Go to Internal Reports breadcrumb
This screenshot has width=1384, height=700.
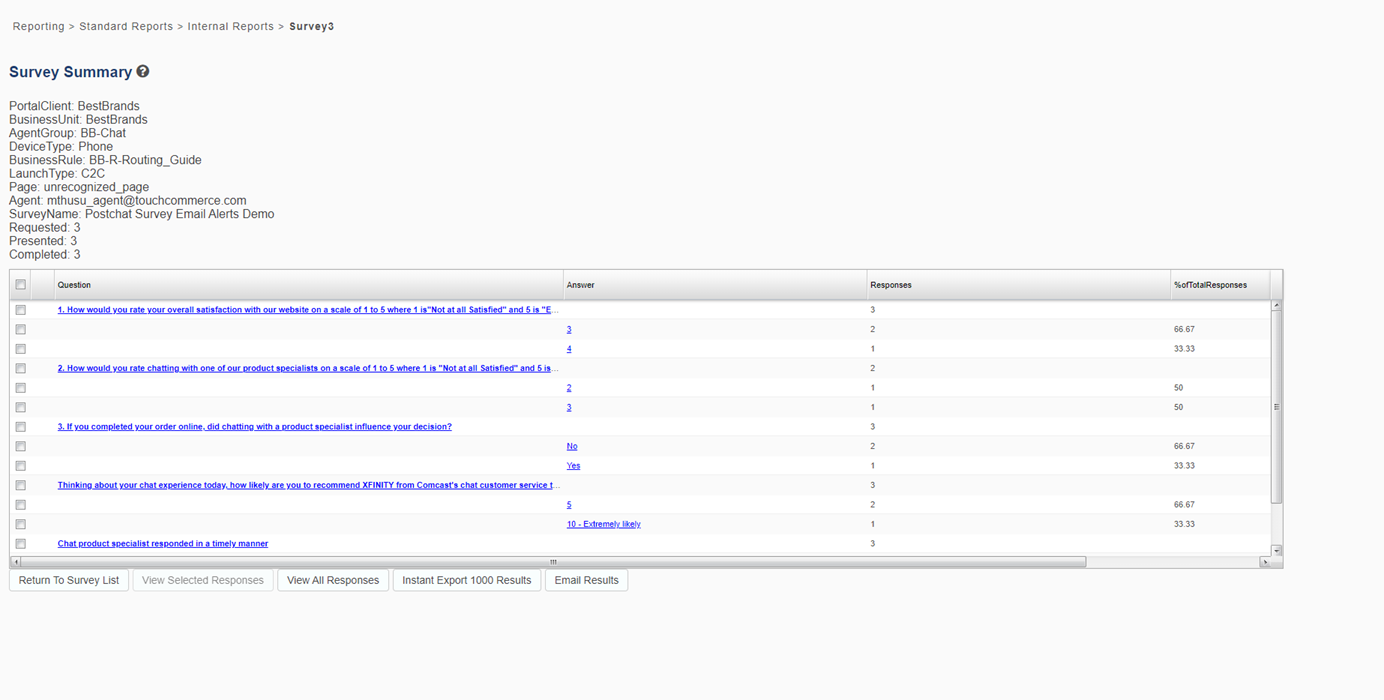click(x=230, y=27)
